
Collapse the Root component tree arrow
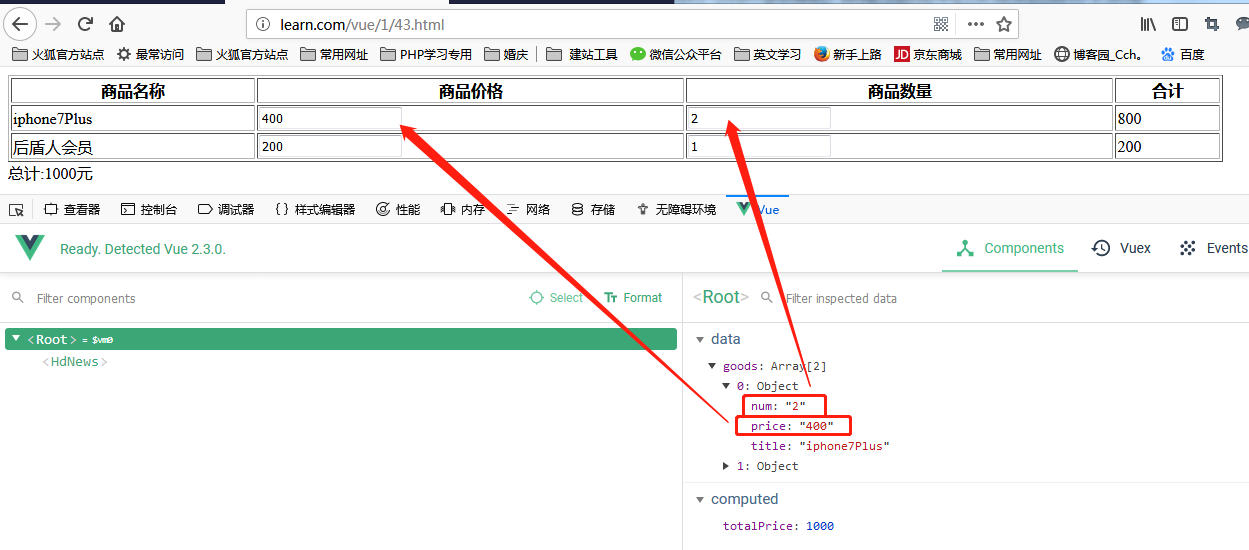click(x=16, y=339)
